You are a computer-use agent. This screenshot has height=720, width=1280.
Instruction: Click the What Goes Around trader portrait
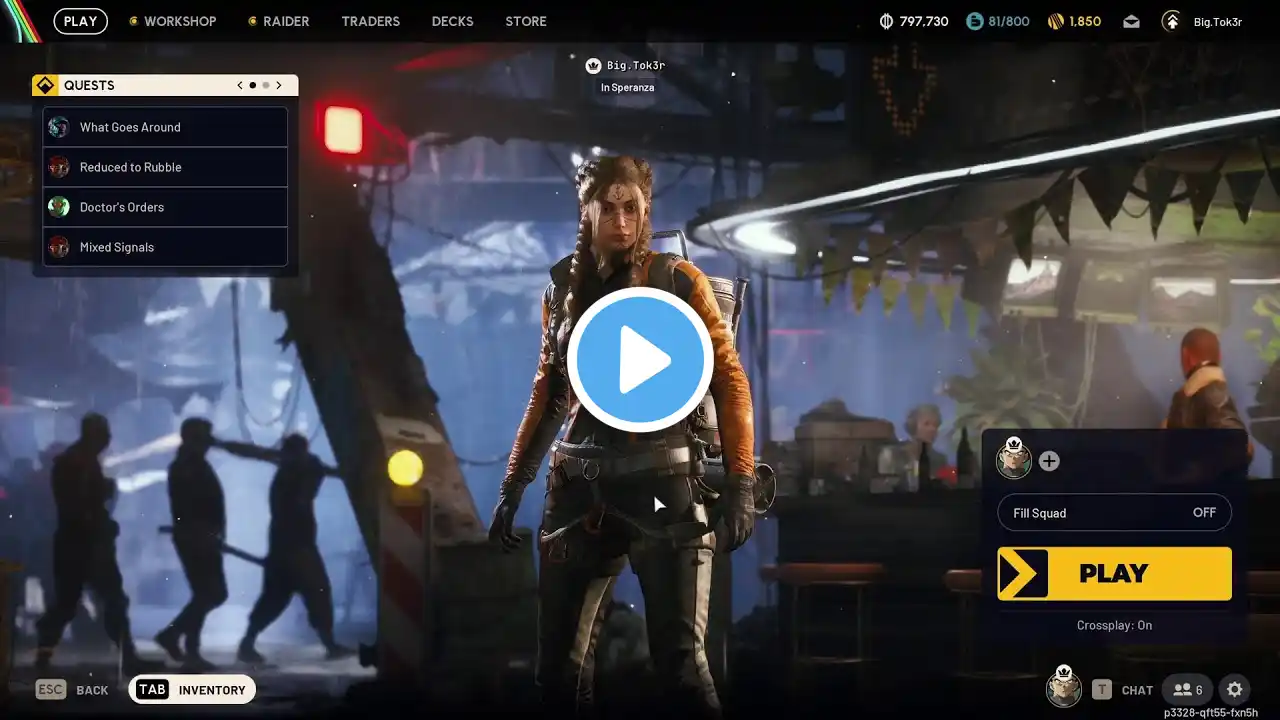(x=59, y=127)
